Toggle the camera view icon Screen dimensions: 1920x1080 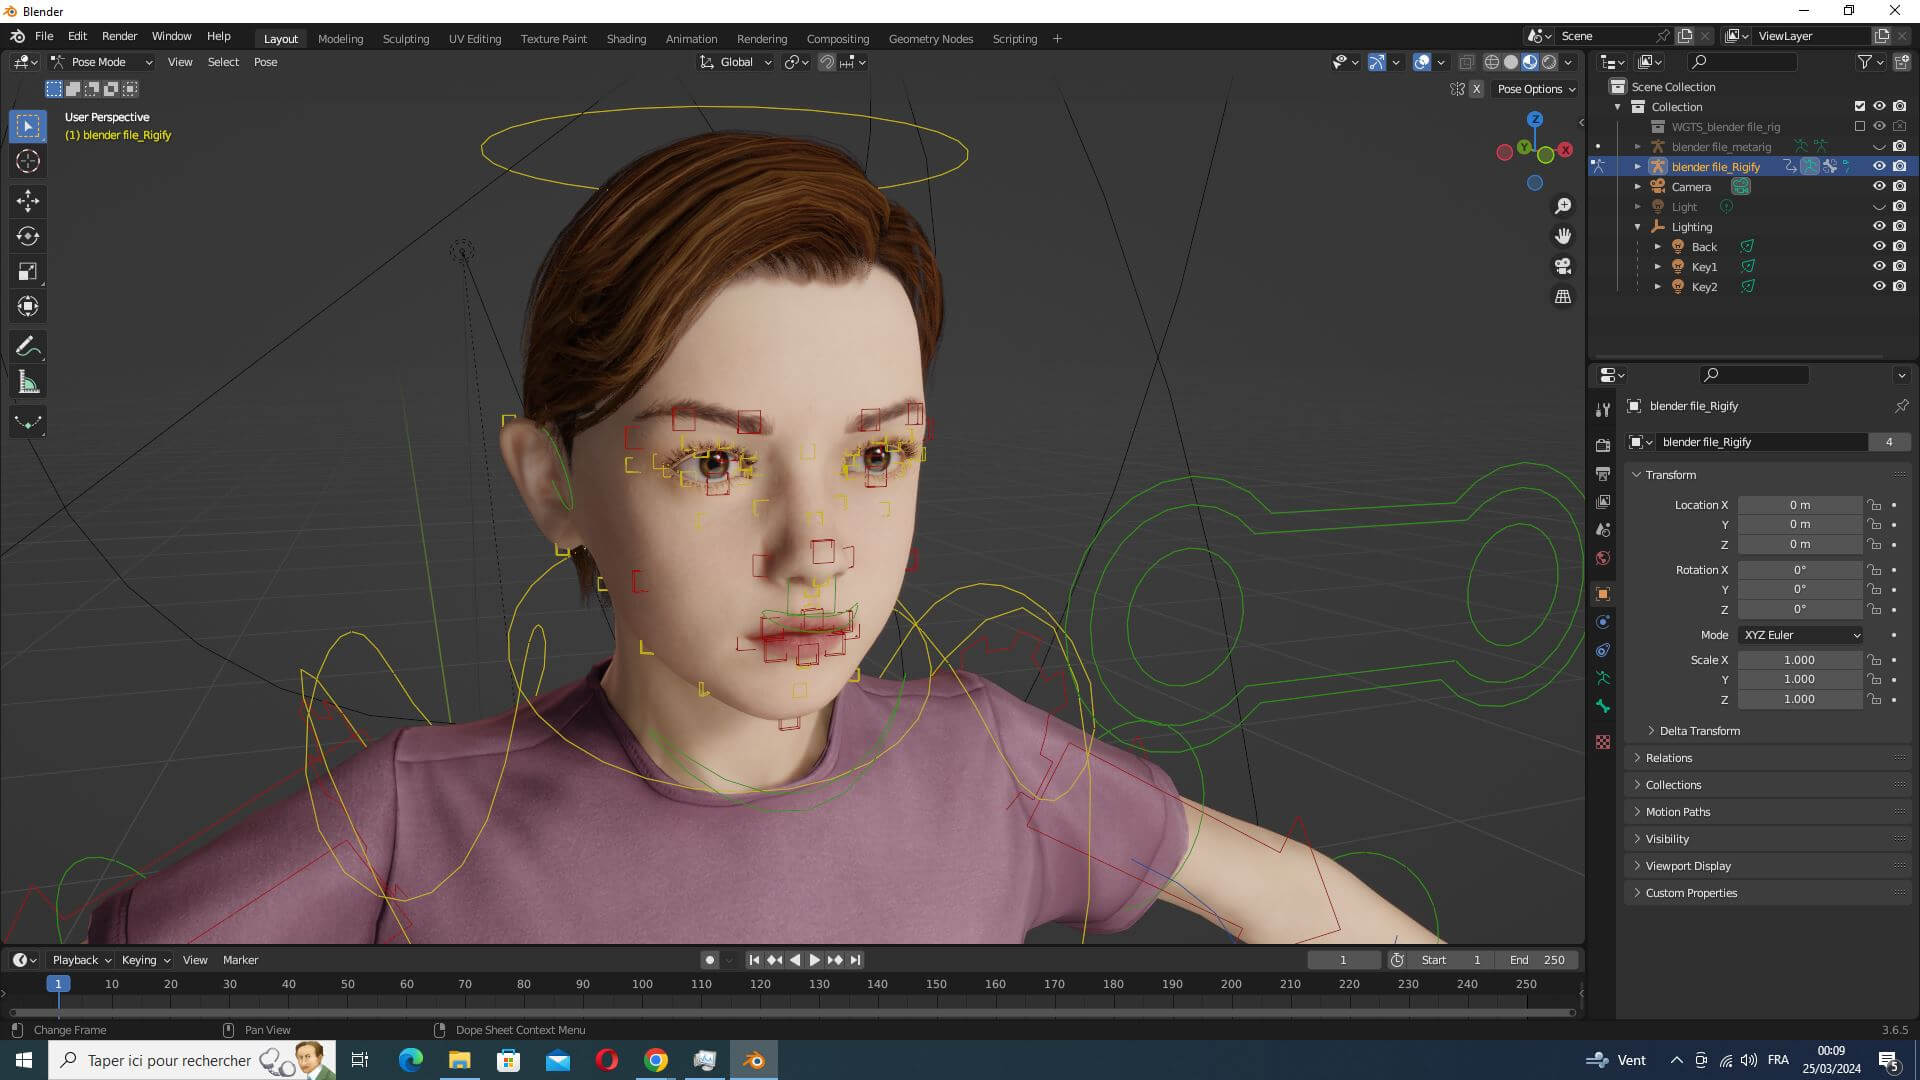point(1562,266)
